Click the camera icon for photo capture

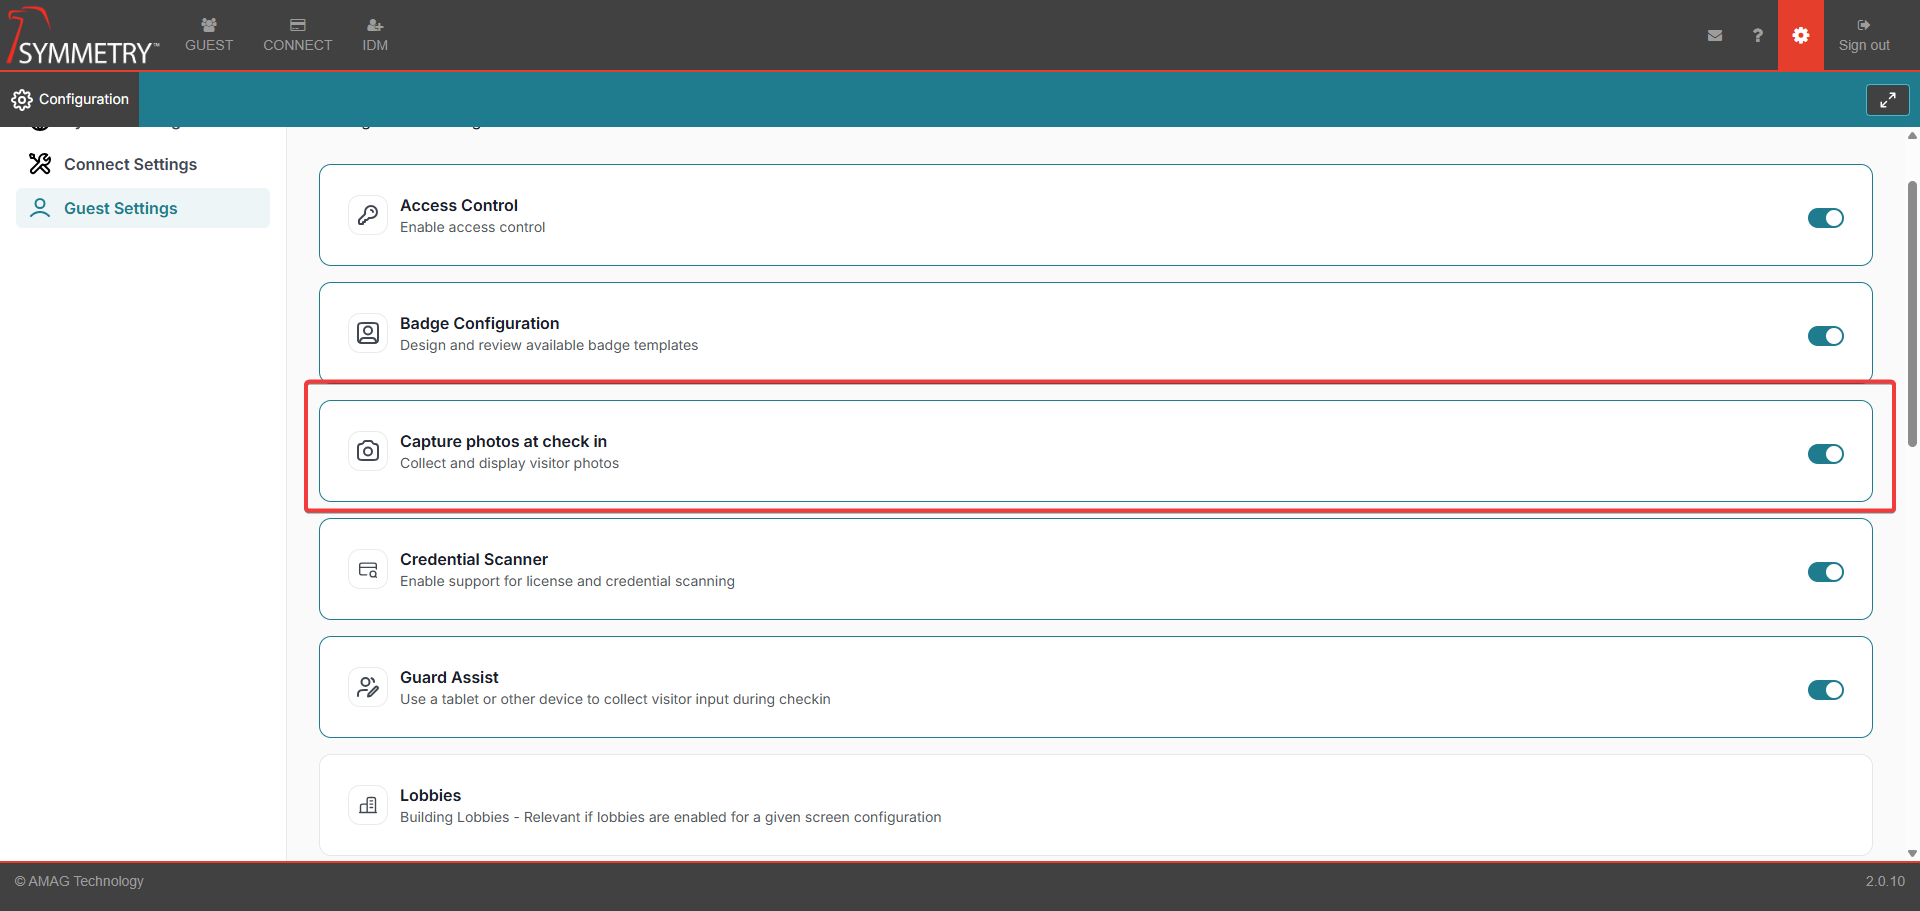tap(368, 451)
